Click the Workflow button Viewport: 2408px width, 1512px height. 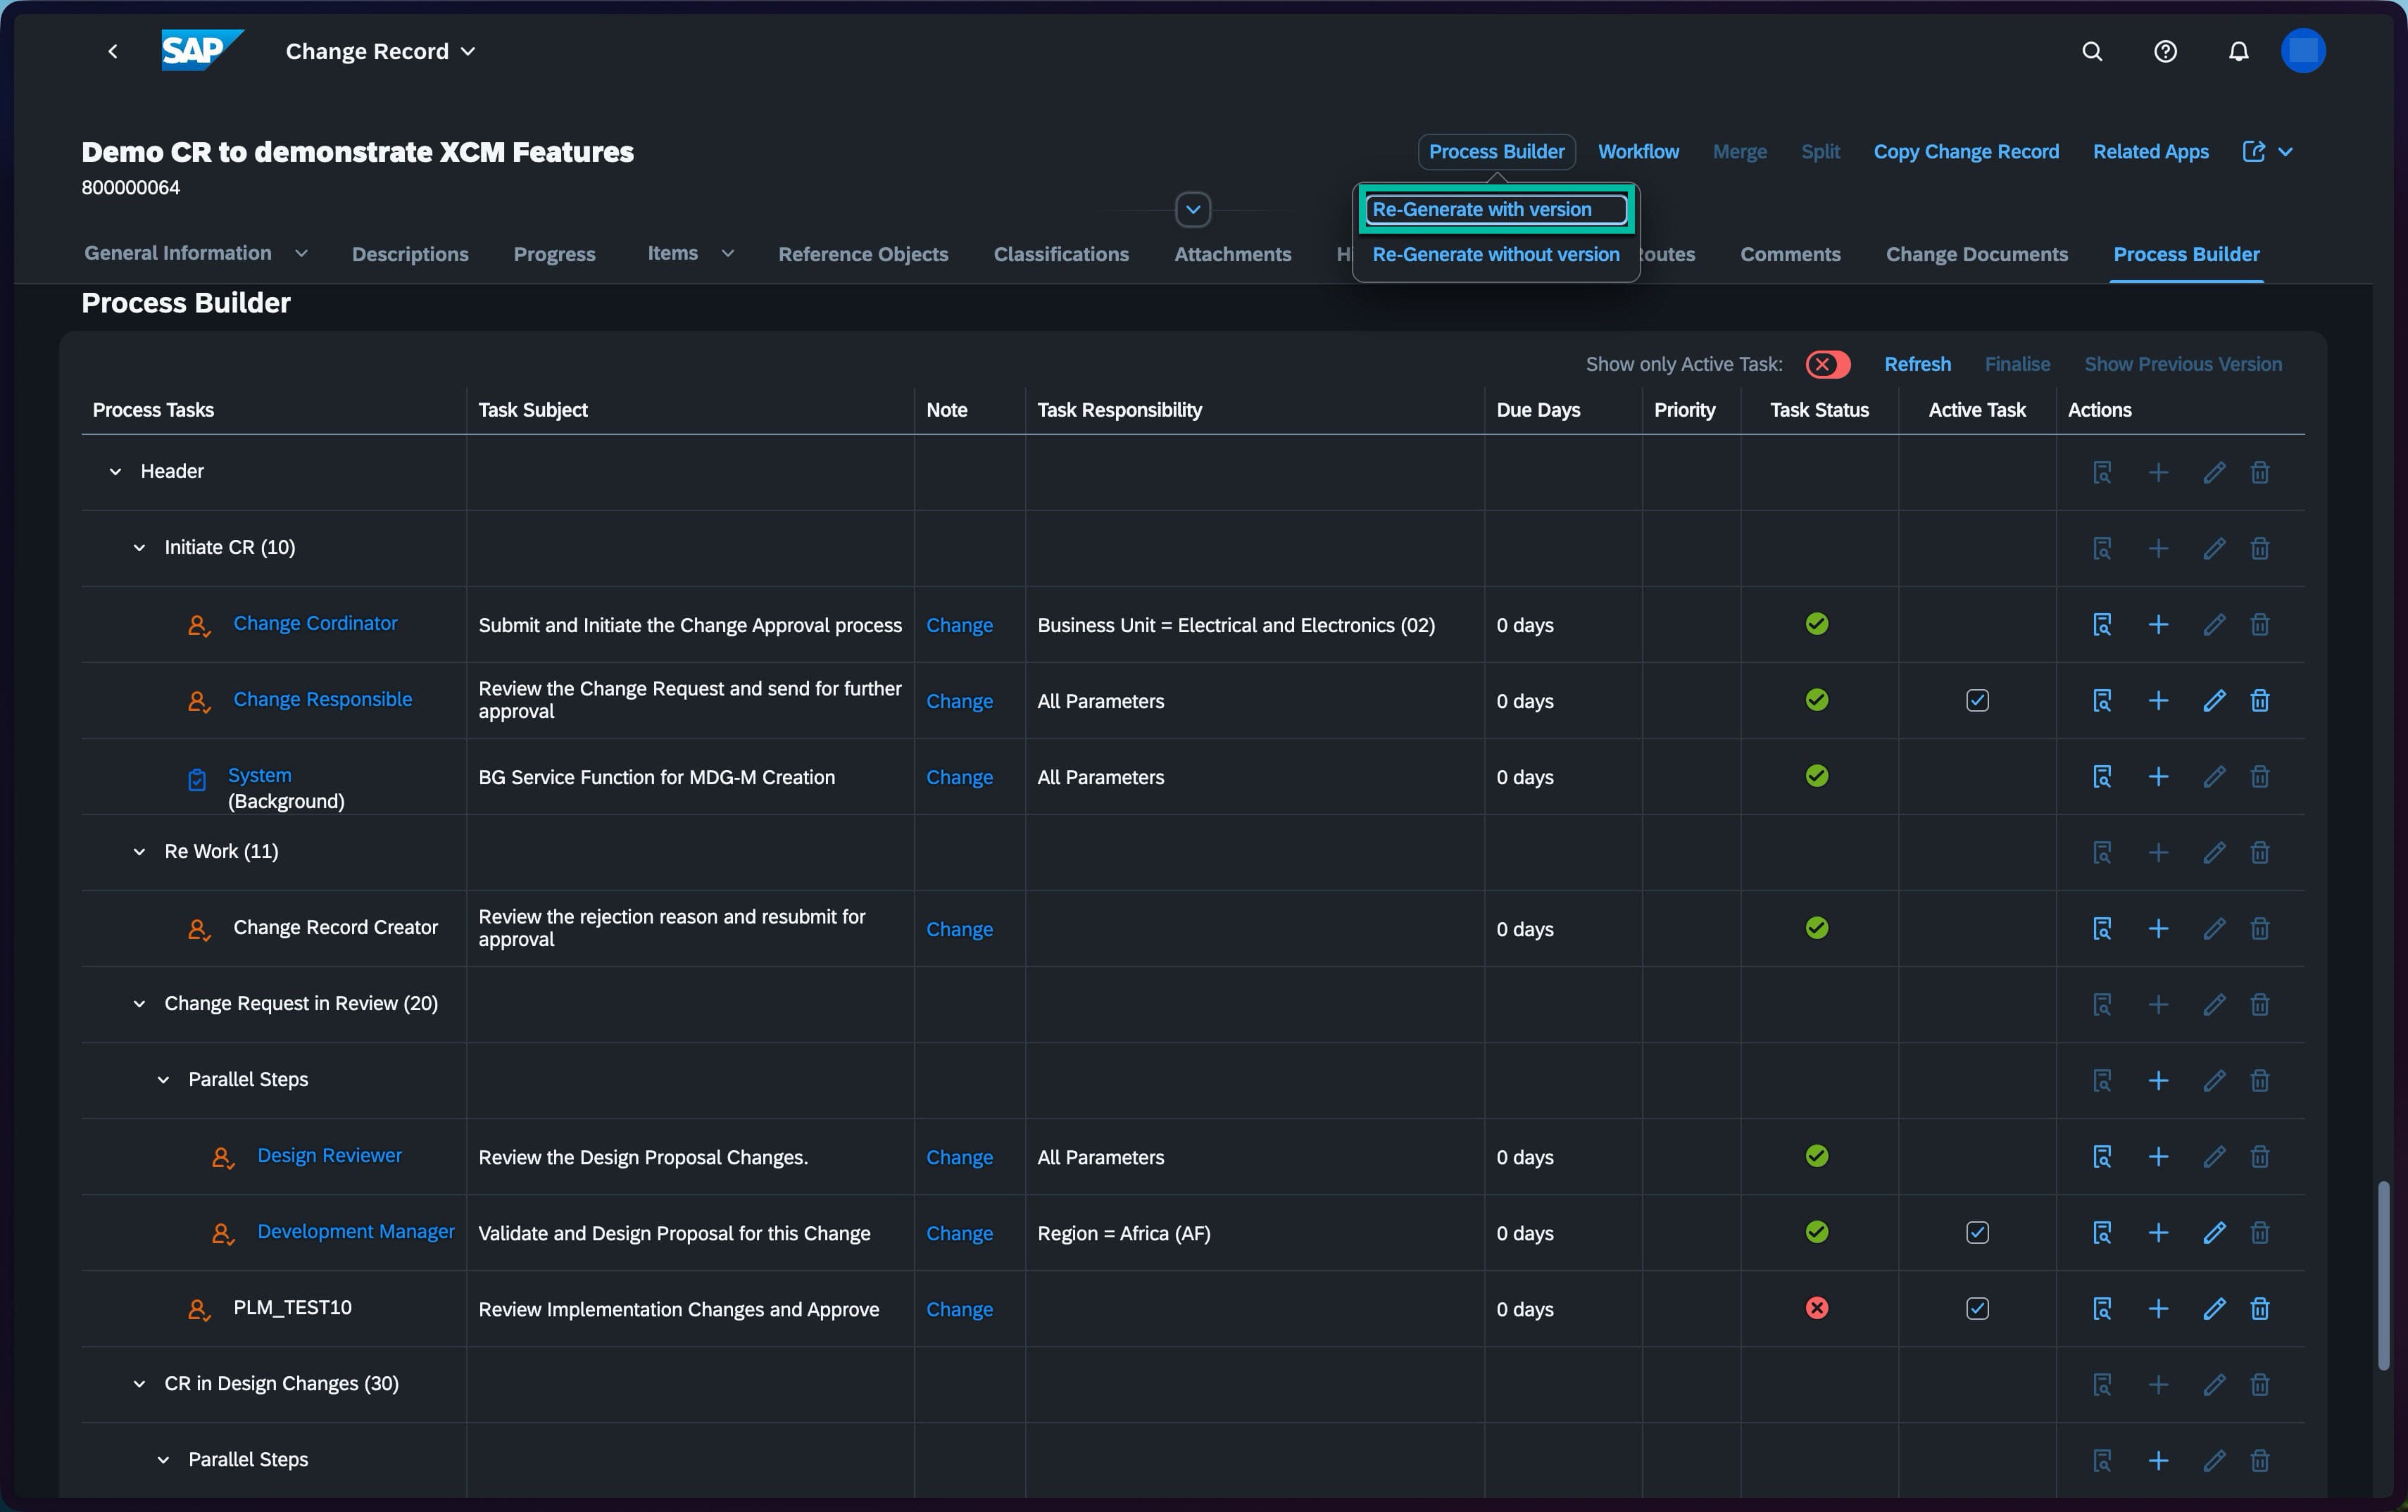tap(1638, 151)
